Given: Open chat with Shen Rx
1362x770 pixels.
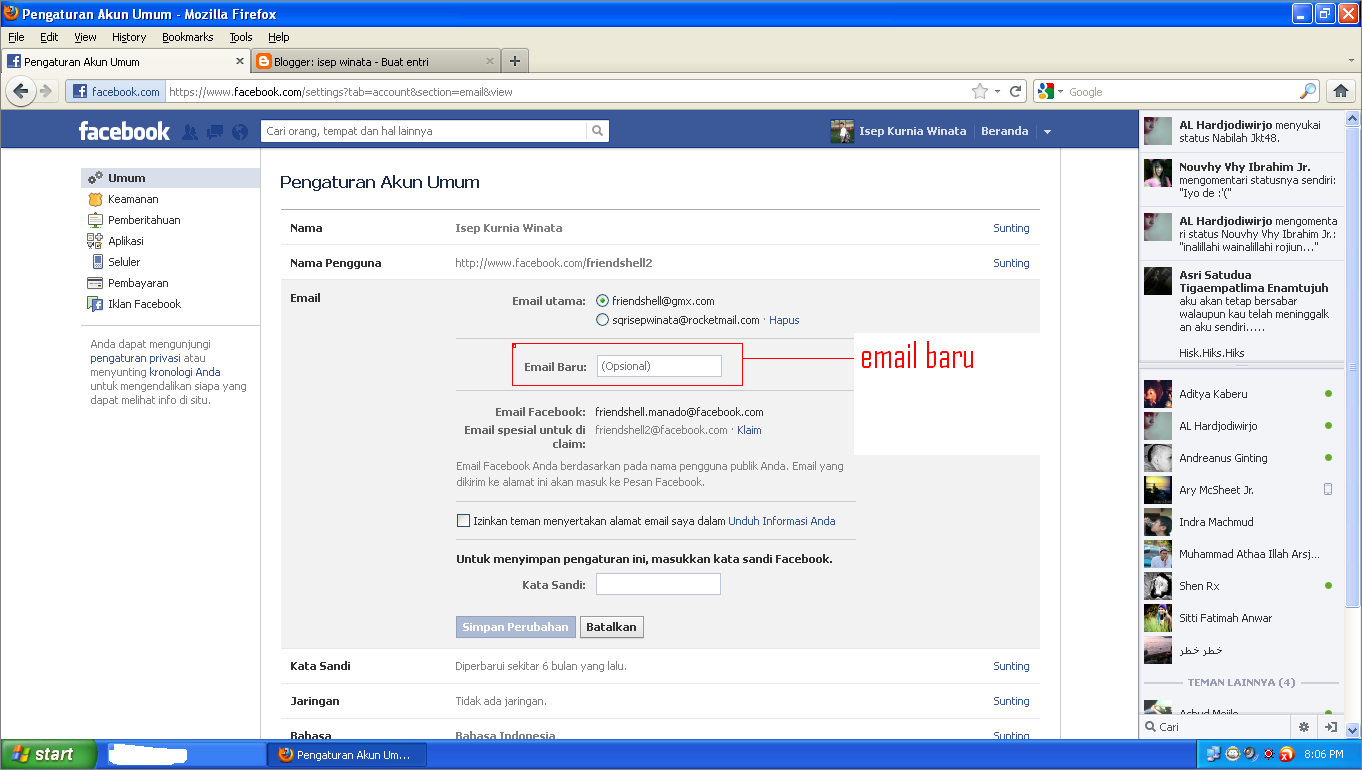Looking at the screenshot, I should point(1240,586).
